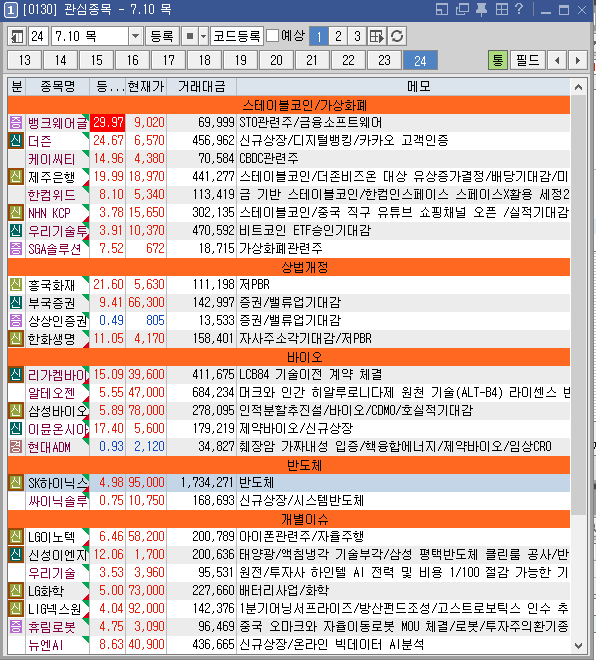Click 1,734,271 trading value cell
Viewport: 596px width, 660px height.
202,483
